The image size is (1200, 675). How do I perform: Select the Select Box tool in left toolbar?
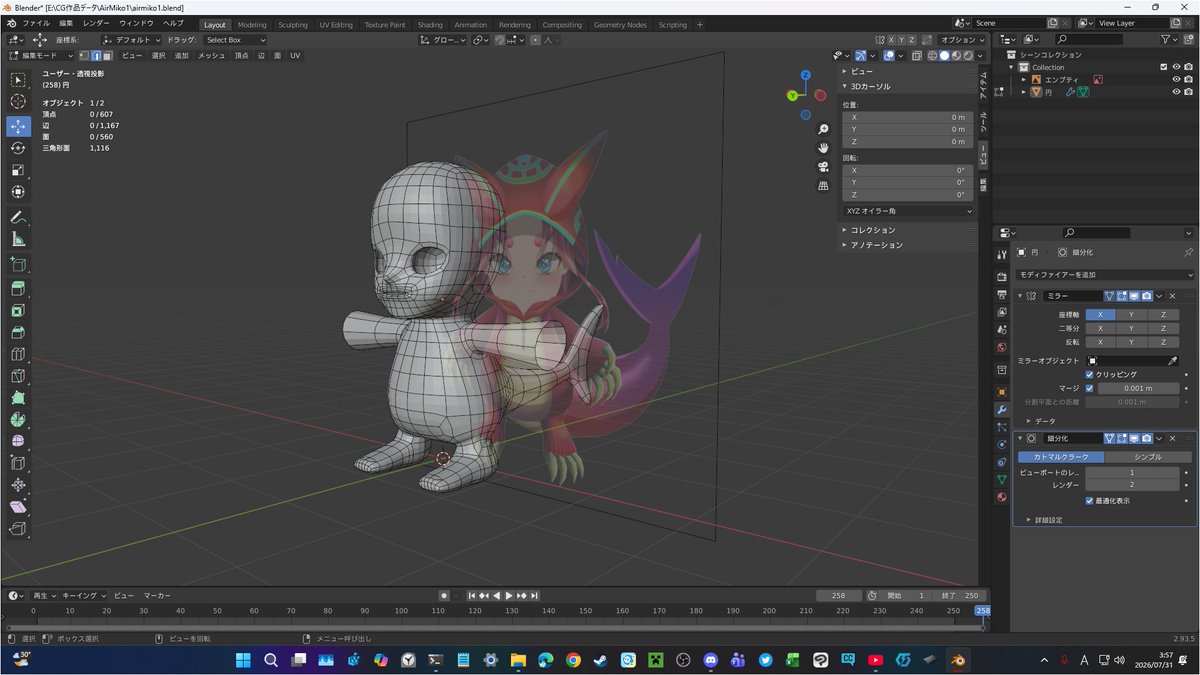18,80
